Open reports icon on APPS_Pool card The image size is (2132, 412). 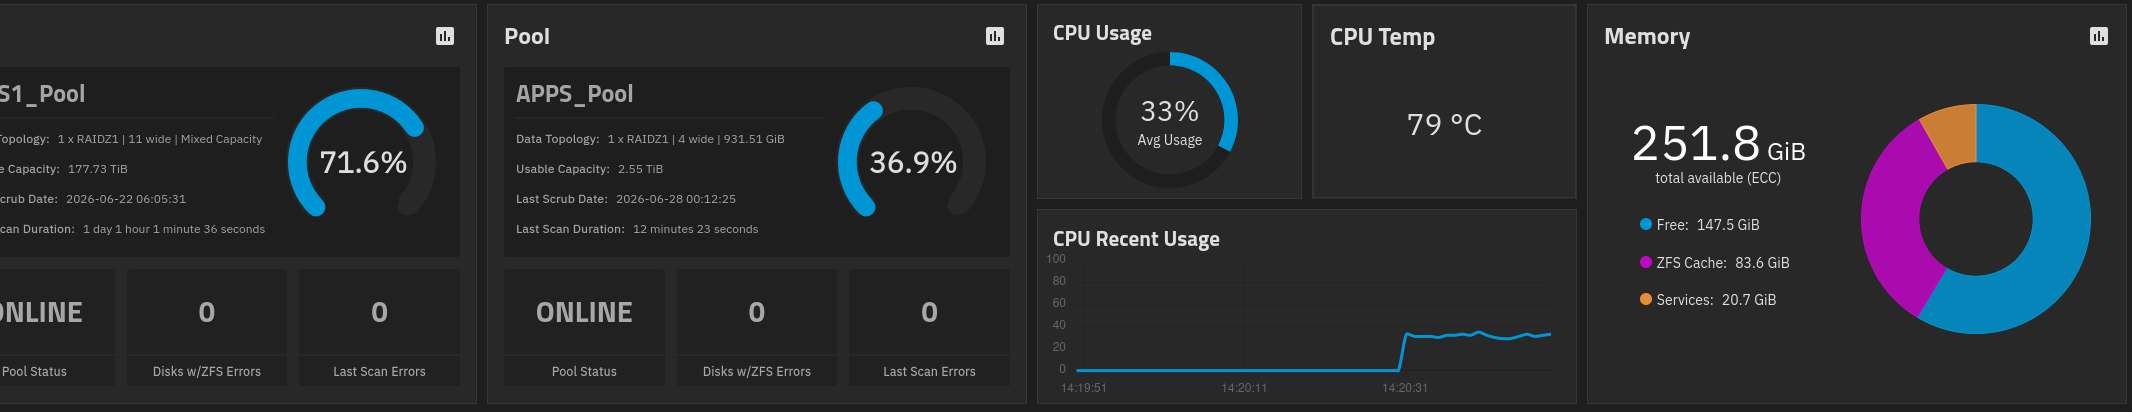point(995,36)
